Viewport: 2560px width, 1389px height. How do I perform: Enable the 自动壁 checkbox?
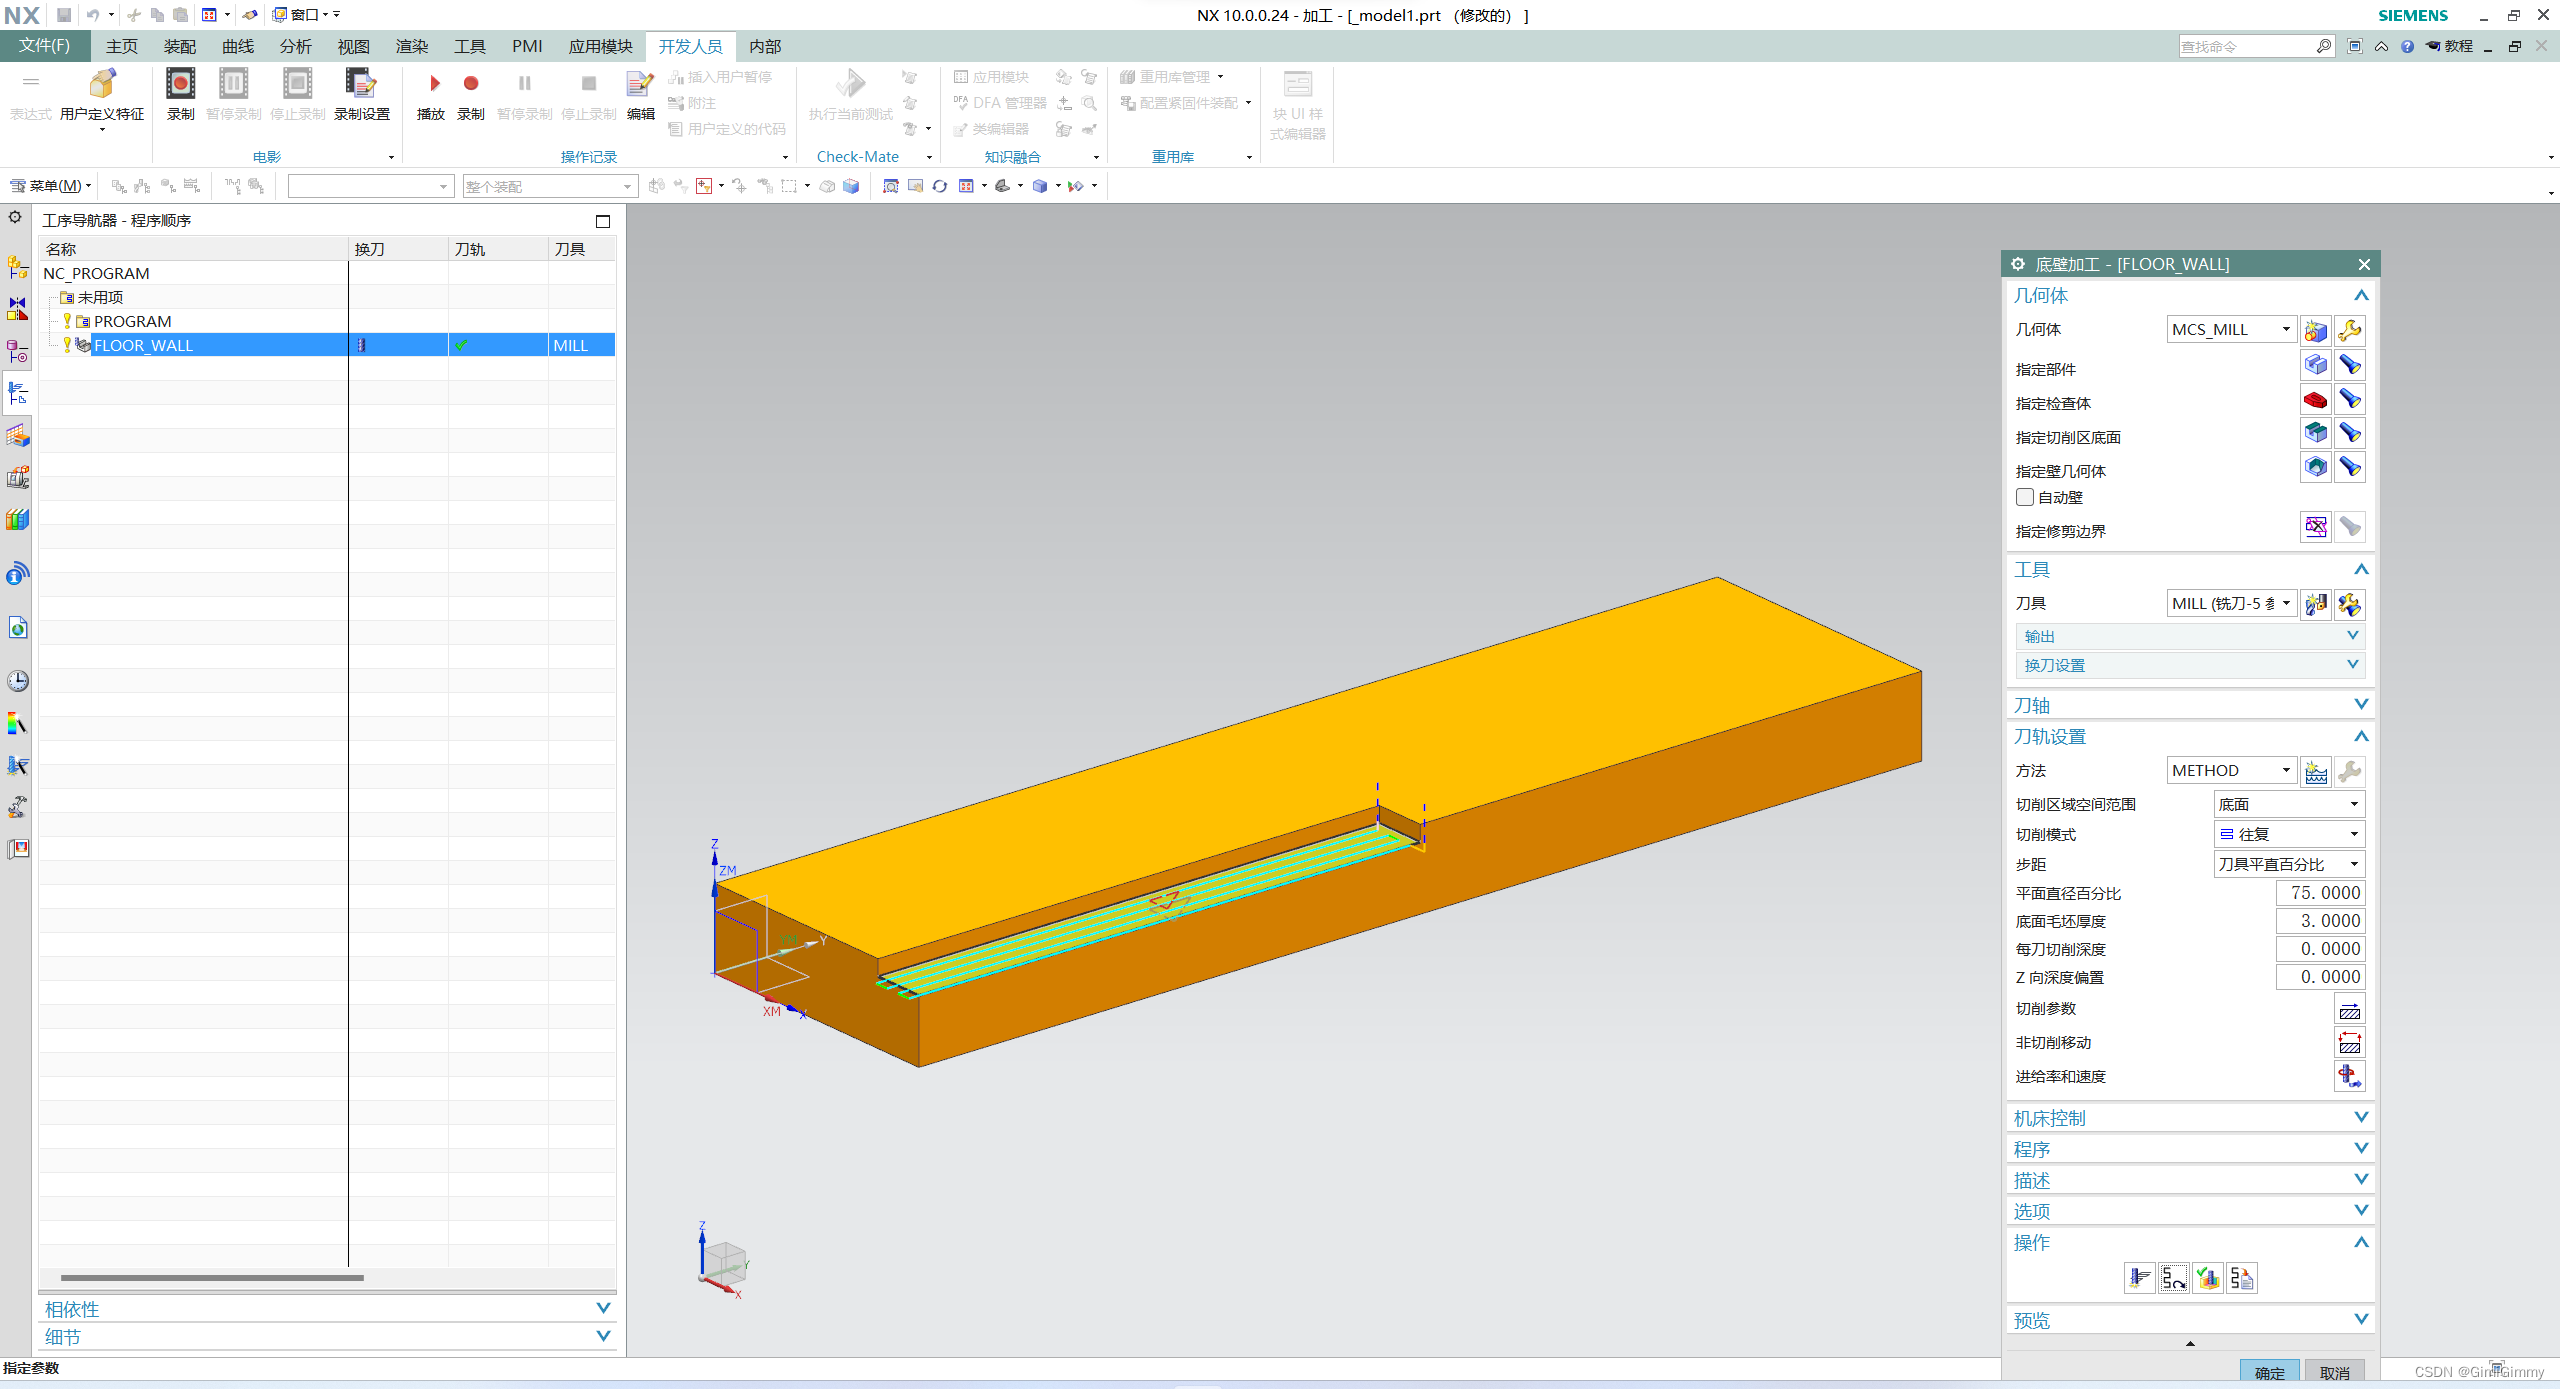pos(2025,497)
